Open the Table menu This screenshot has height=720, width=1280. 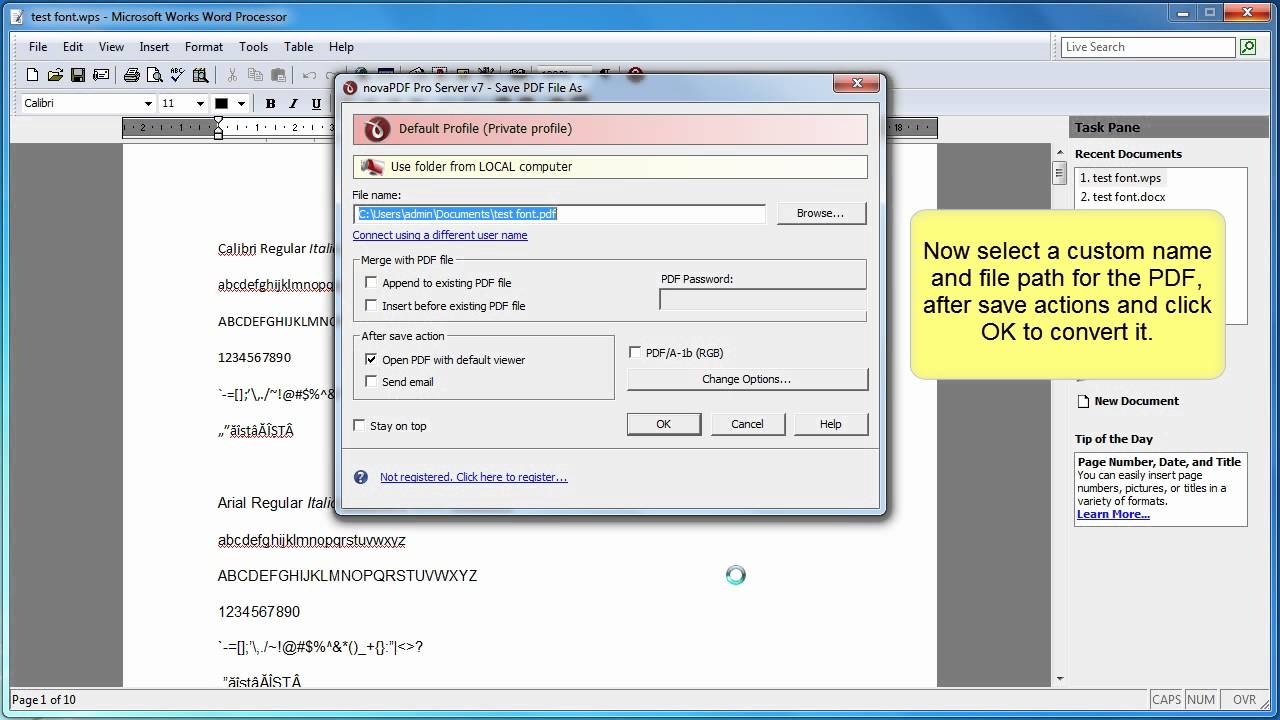(x=298, y=47)
